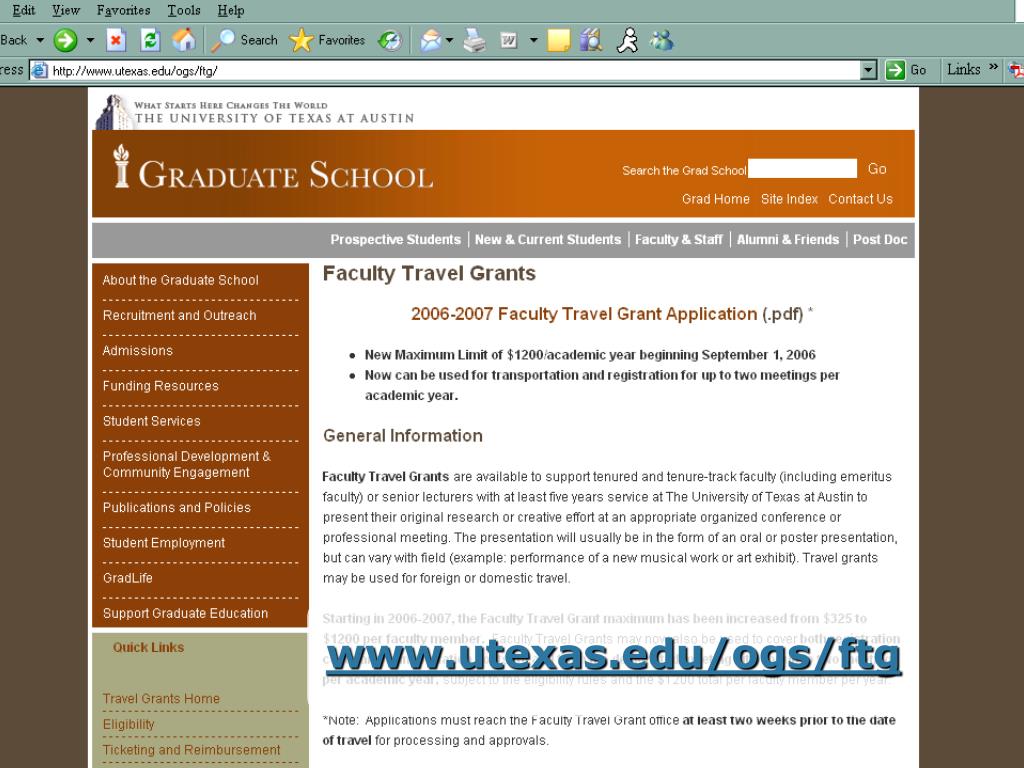
Task: Open Professional Development & Community Engagement link
Action: 186,464
